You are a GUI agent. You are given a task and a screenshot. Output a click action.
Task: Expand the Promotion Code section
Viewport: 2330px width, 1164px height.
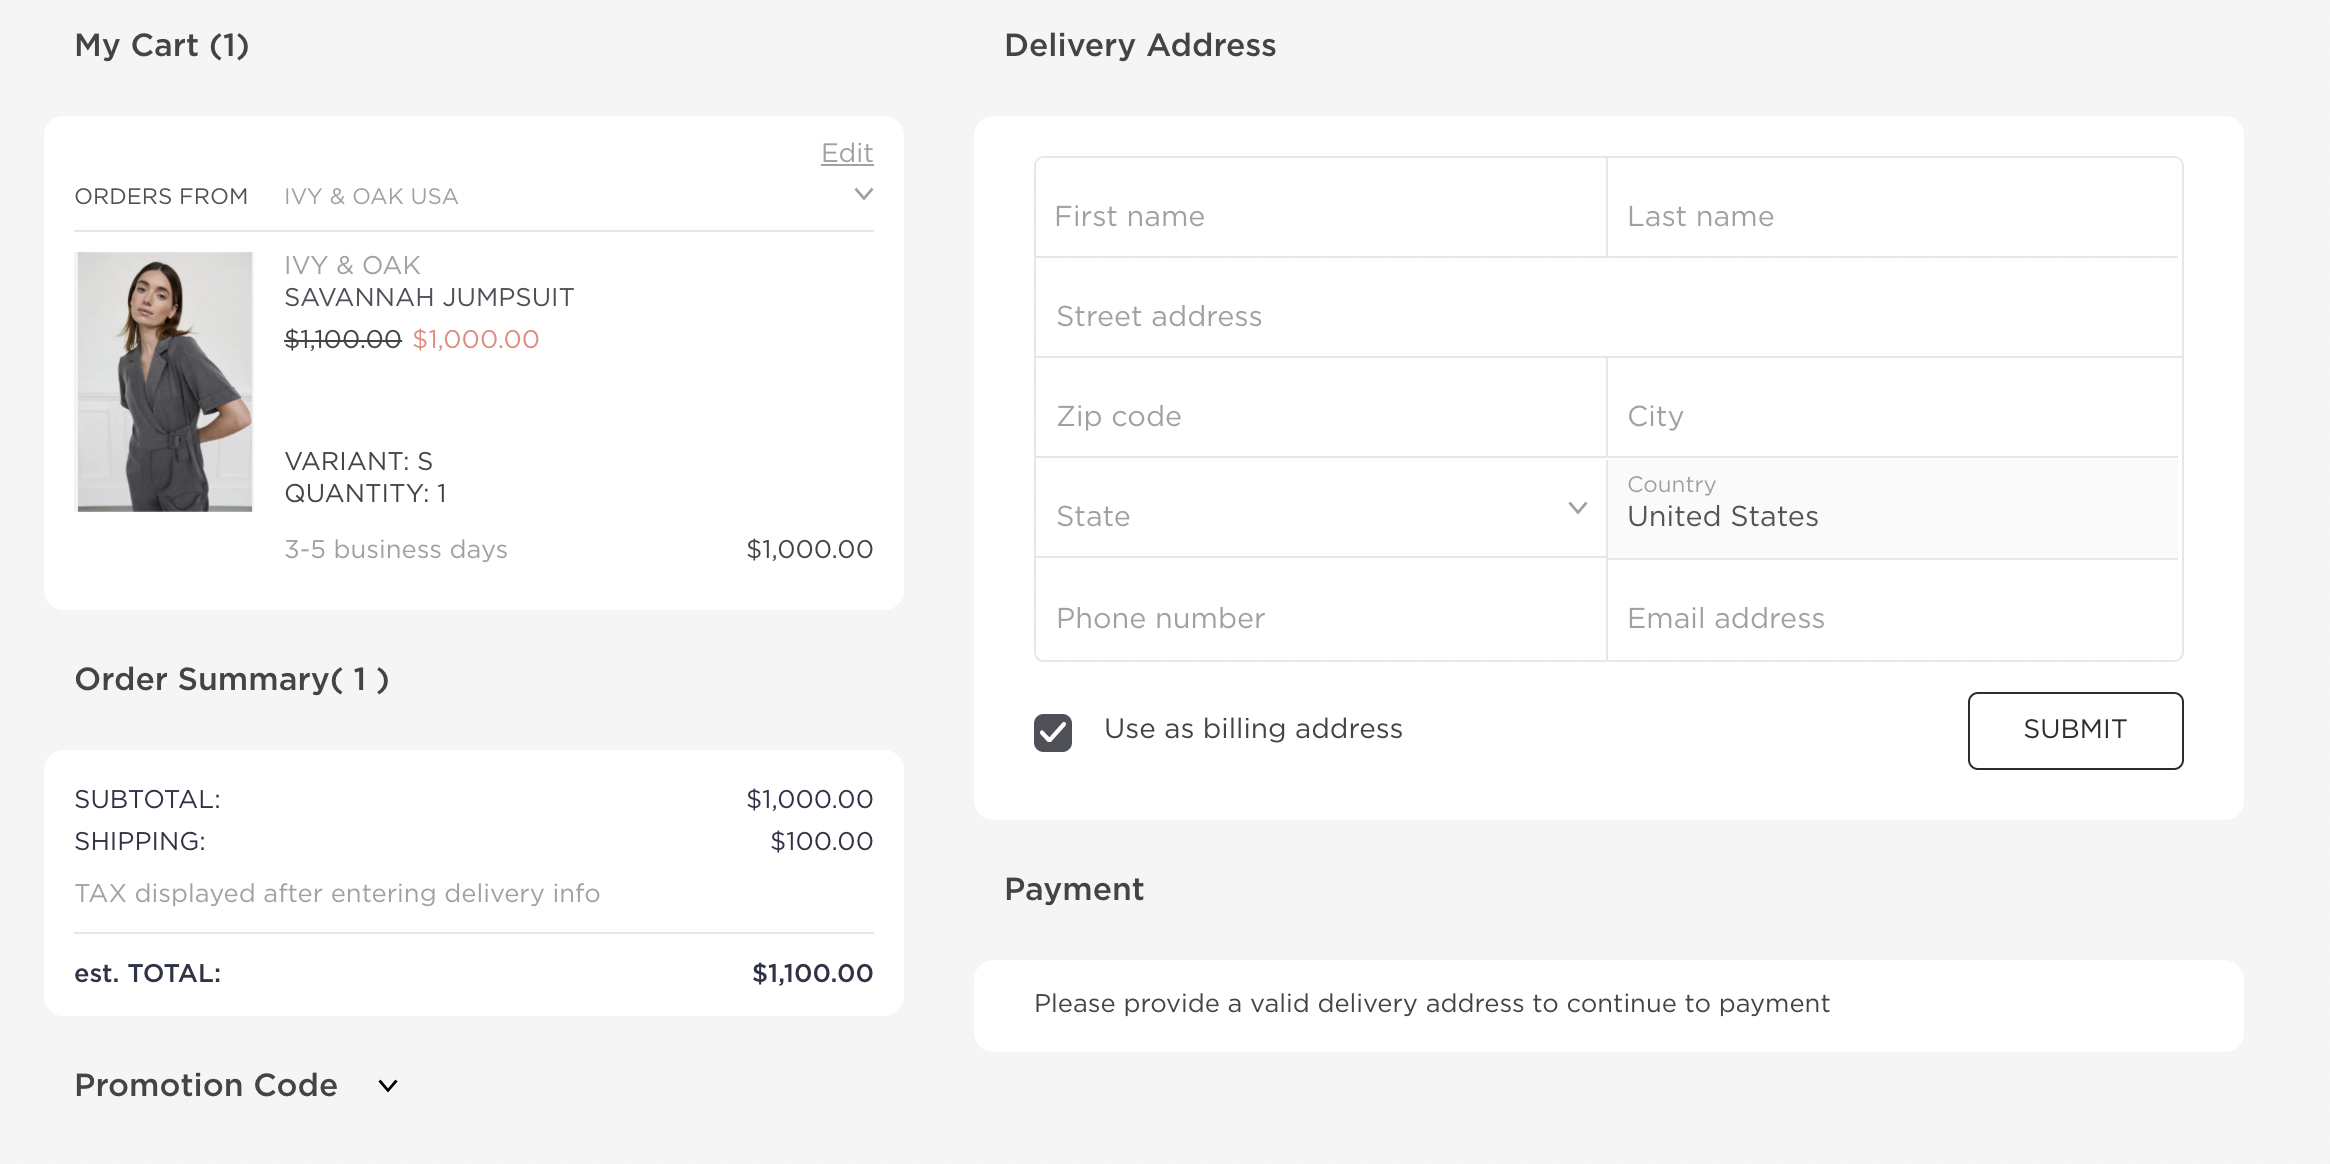[x=388, y=1086]
